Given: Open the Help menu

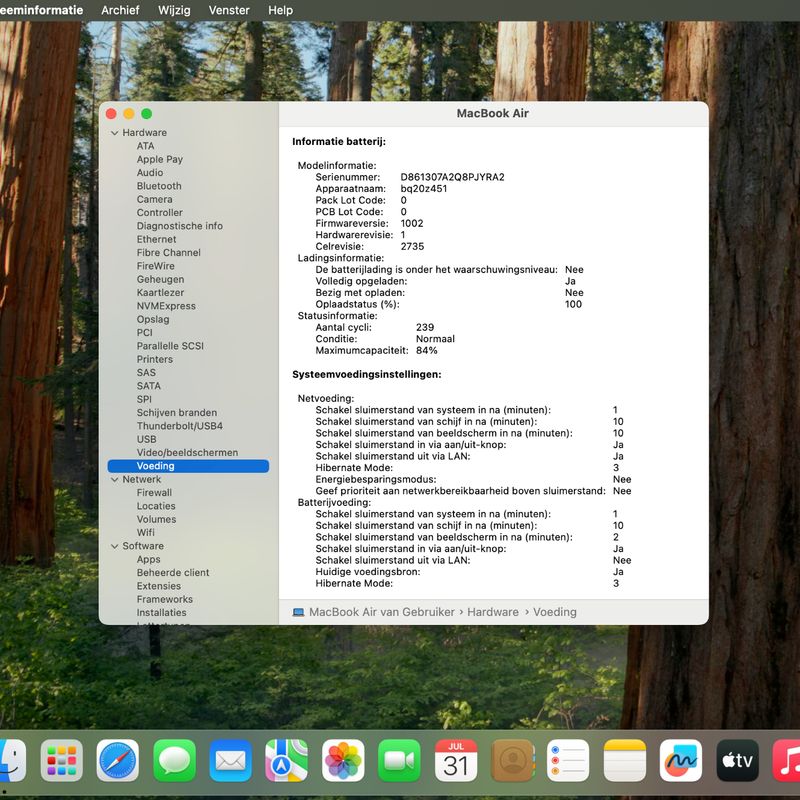Looking at the screenshot, I should click(281, 10).
